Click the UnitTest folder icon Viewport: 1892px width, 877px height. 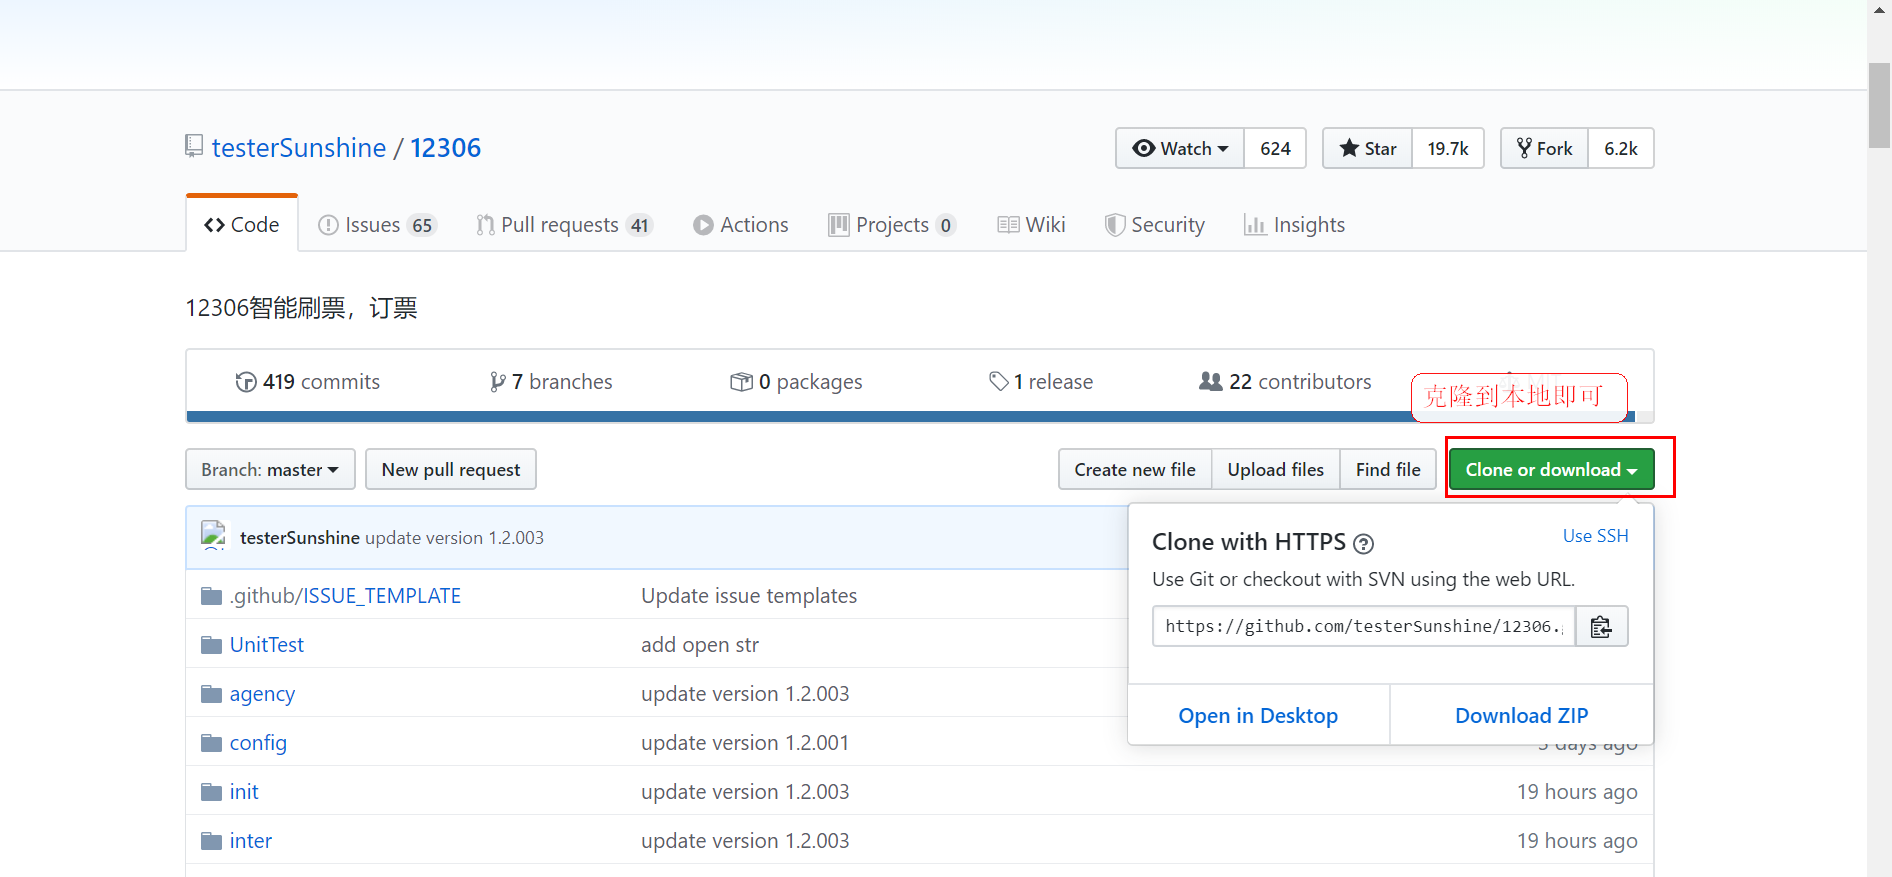[x=211, y=645]
